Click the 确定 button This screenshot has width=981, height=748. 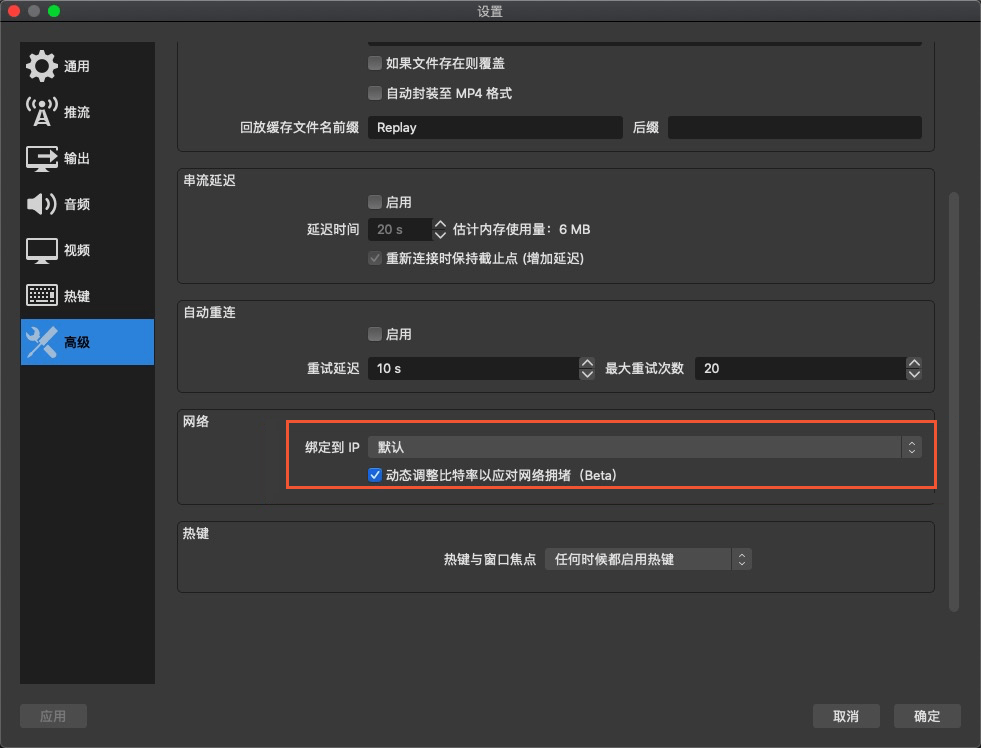coord(927,716)
